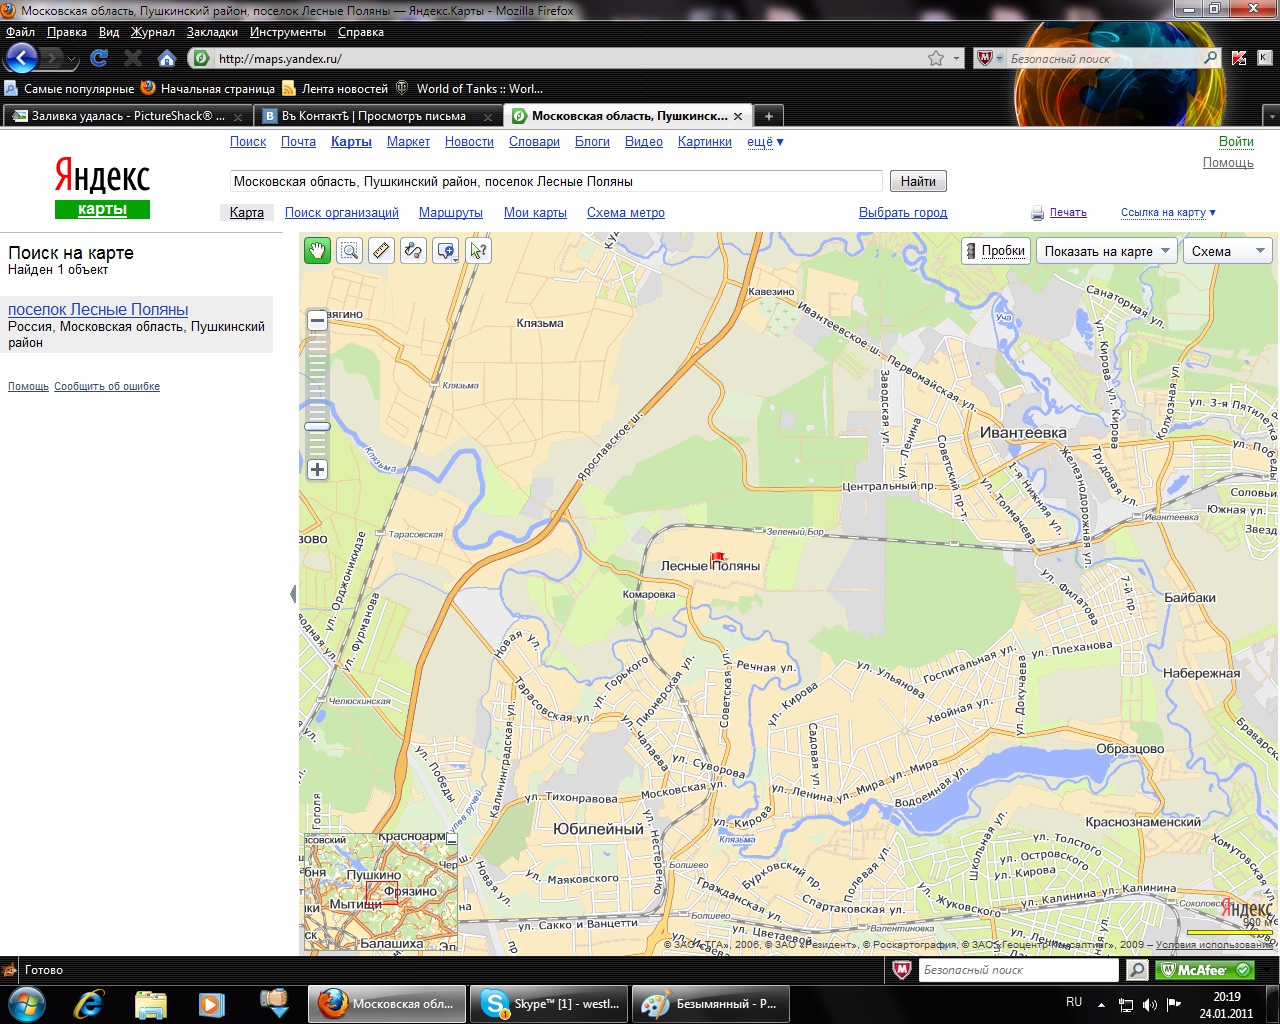Open a new browser tab

[768, 116]
